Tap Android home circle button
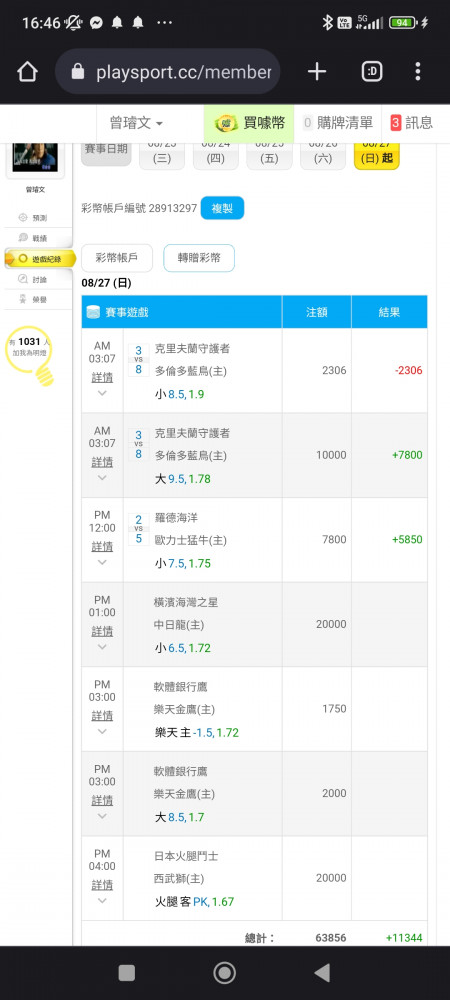This screenshot has height=1000, width=450. 224,973
